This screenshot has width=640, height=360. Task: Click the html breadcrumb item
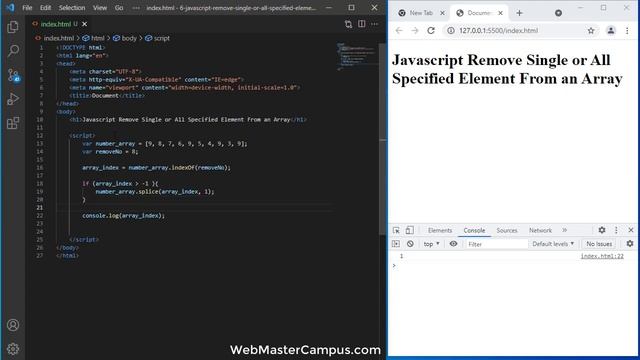pyautogui.click(x=98, y=38)
